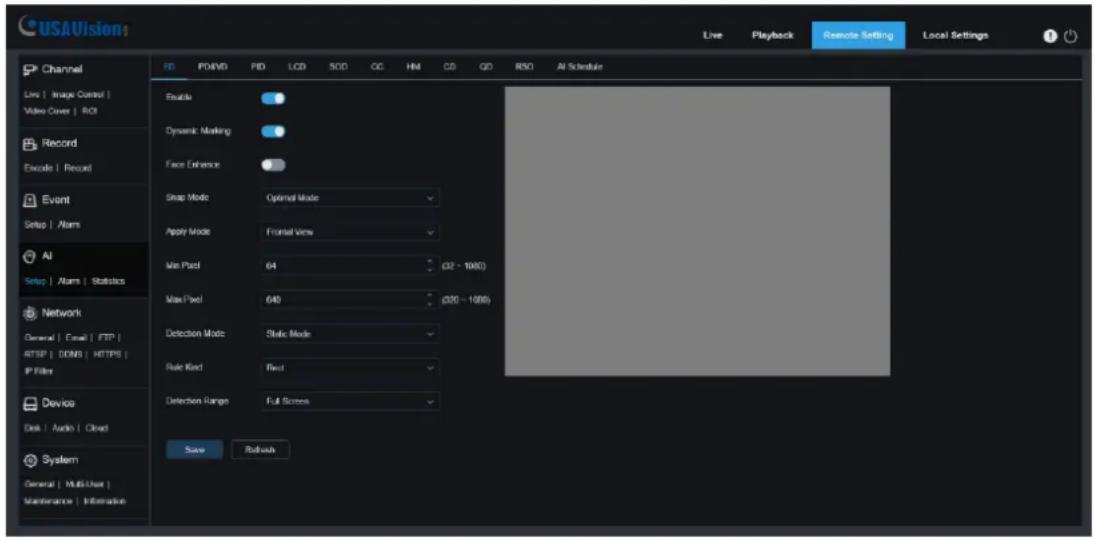Viewport: 1095px width, 540px height.
Task: Switch to the PID tab
Action: (x=258, y=67)
